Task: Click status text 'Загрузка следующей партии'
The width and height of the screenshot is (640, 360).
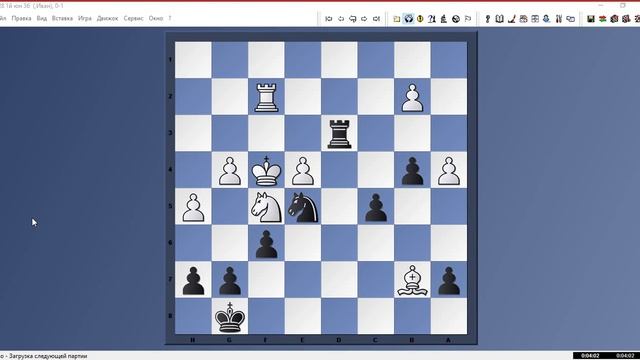Action: 48,356
